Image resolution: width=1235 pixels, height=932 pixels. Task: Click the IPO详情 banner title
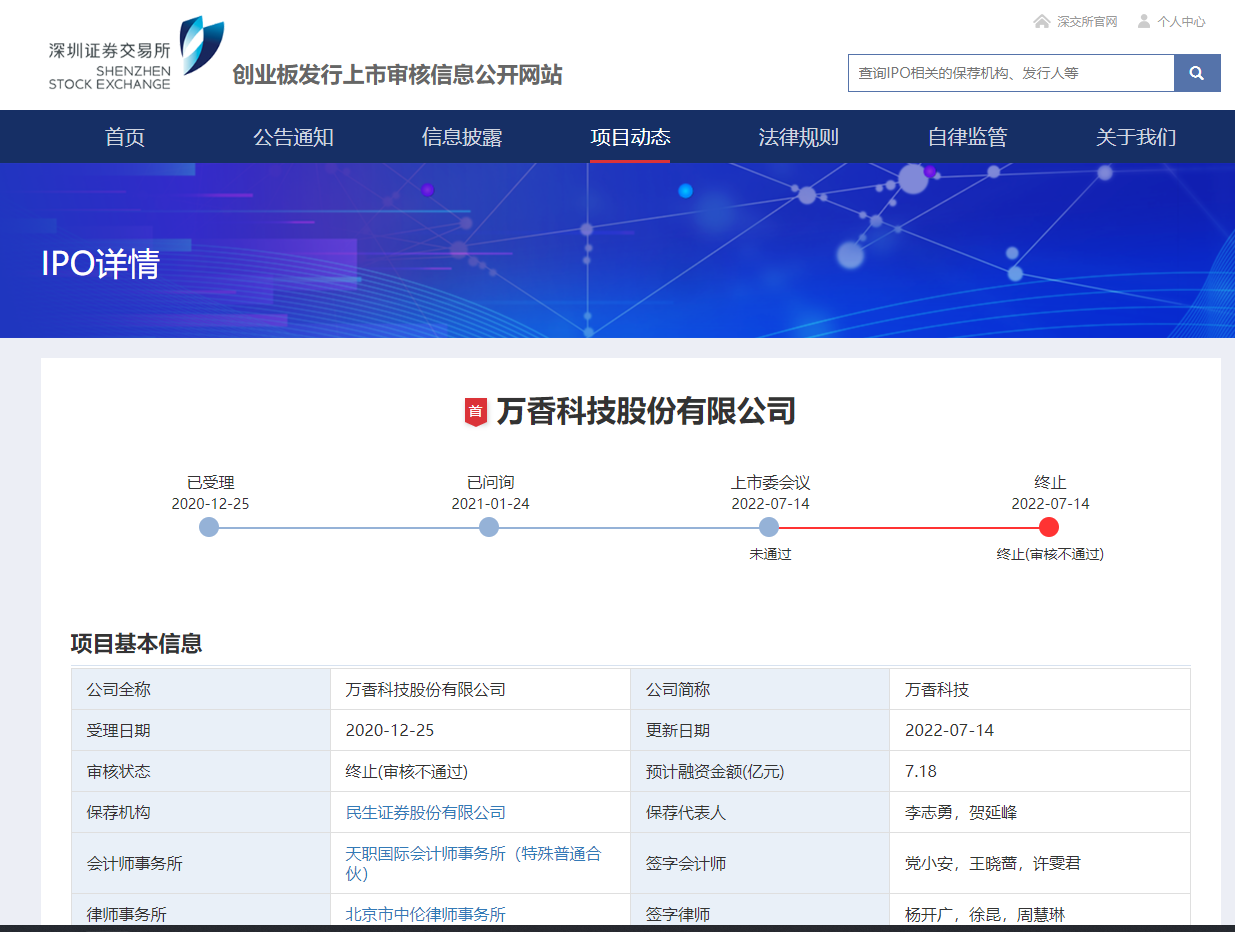click(100, 263)
